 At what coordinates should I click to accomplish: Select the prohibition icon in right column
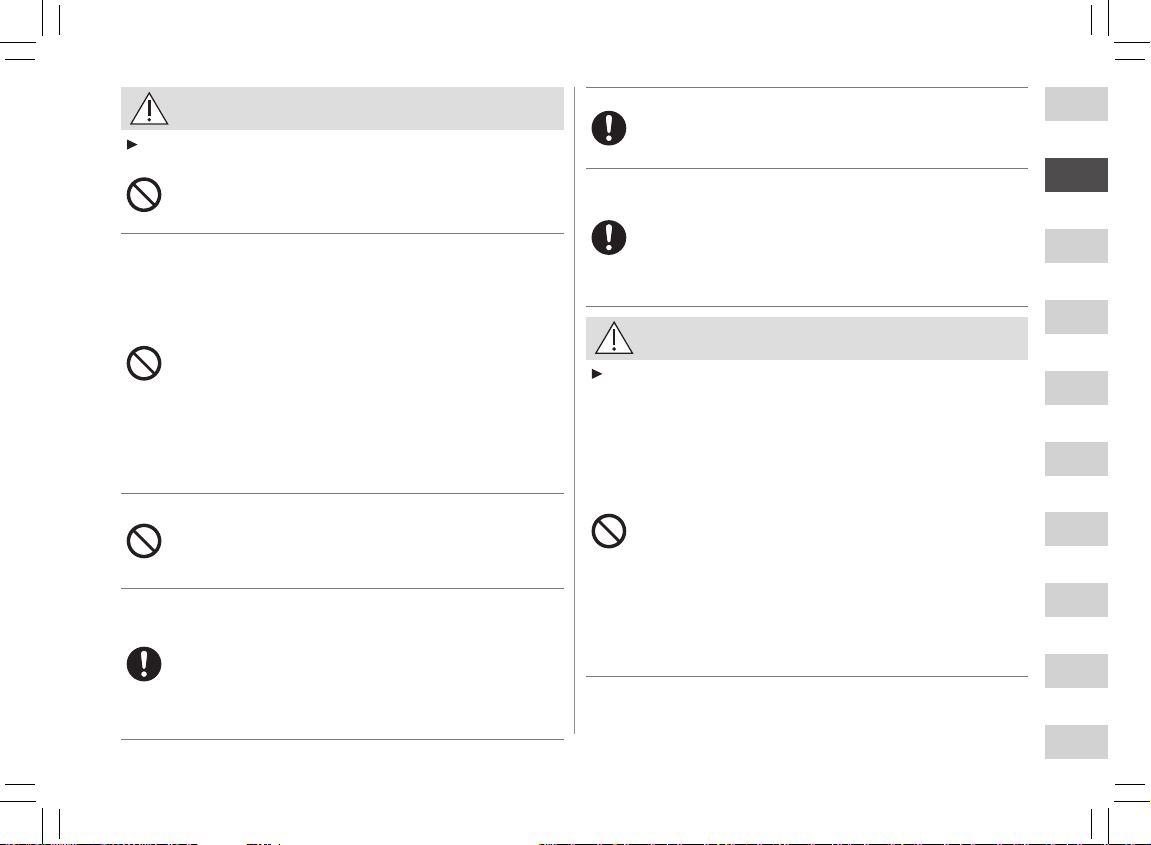point(609,531)
